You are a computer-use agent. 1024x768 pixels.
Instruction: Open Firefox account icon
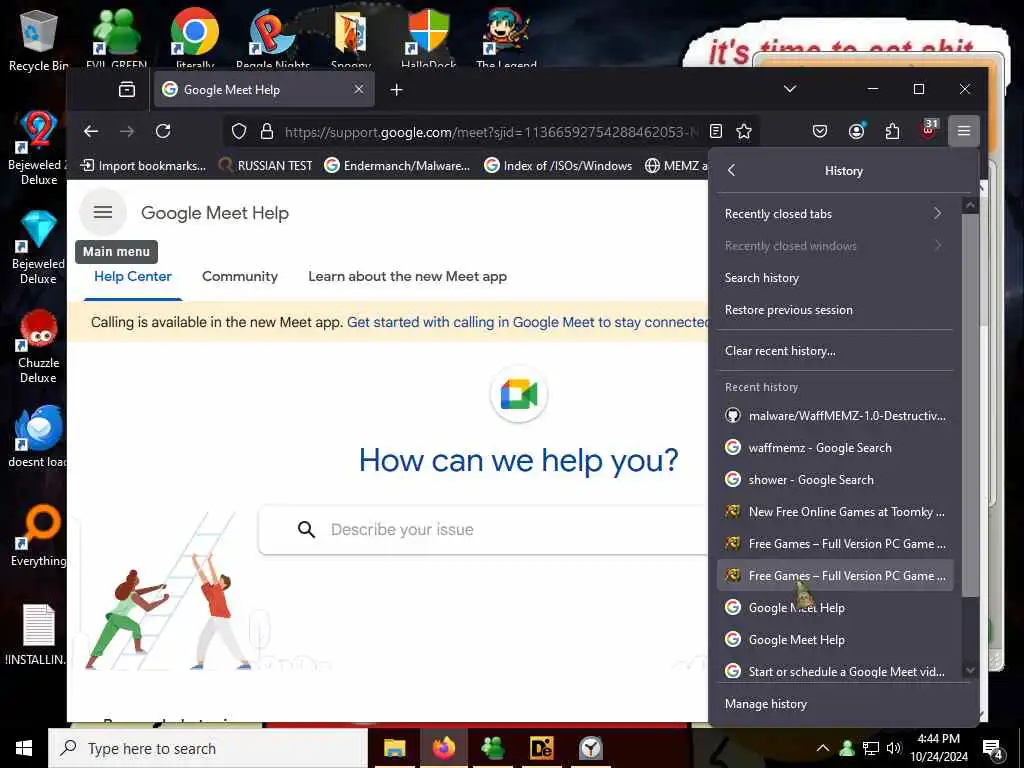point(856,131)
